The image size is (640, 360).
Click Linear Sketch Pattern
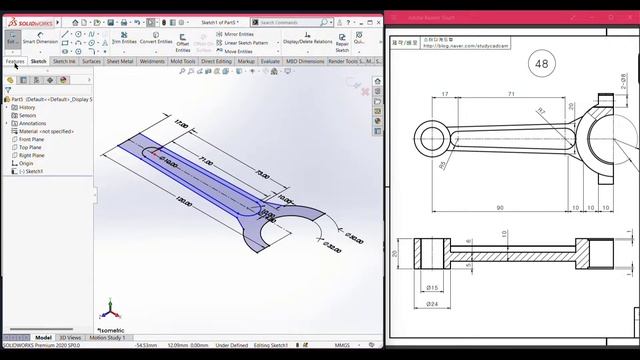(242, 43)
